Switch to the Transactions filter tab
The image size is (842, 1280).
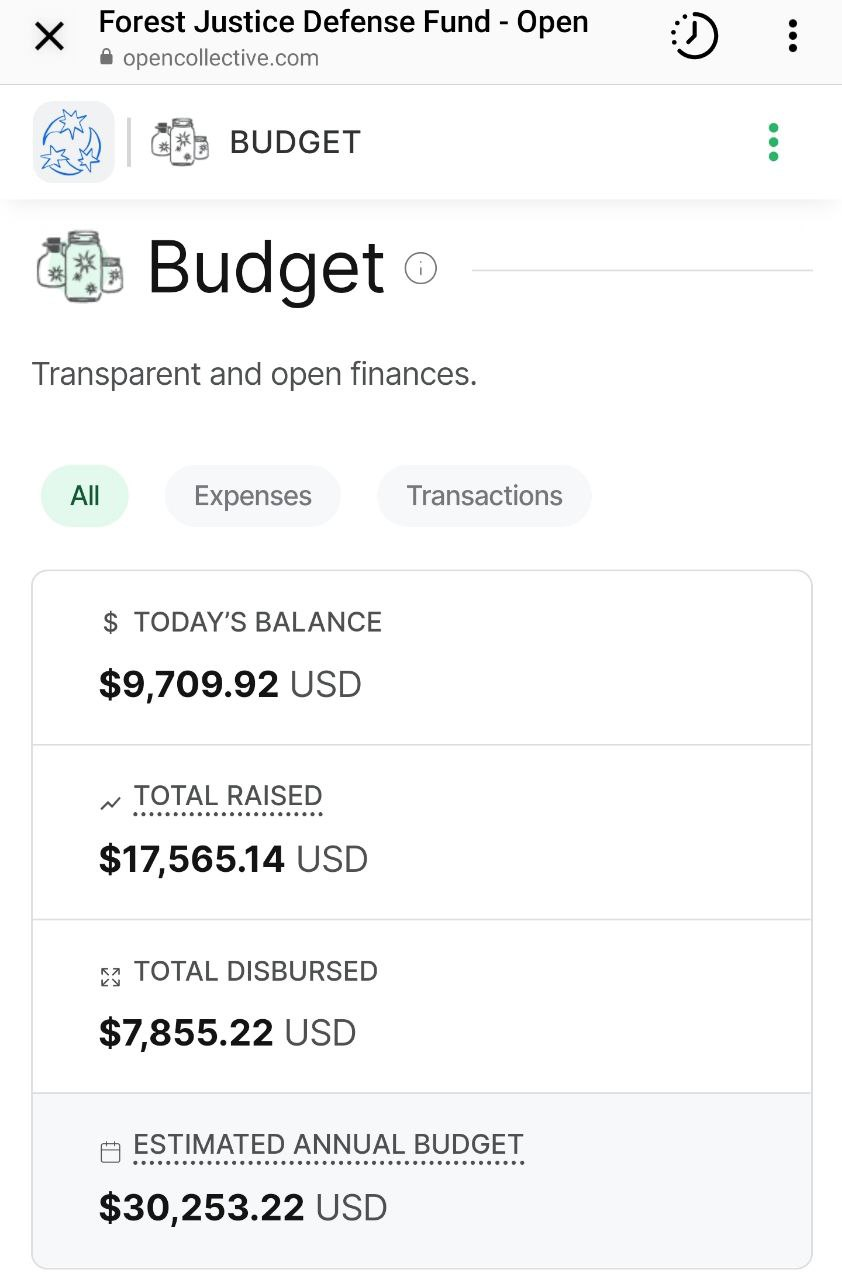(484, 496)
